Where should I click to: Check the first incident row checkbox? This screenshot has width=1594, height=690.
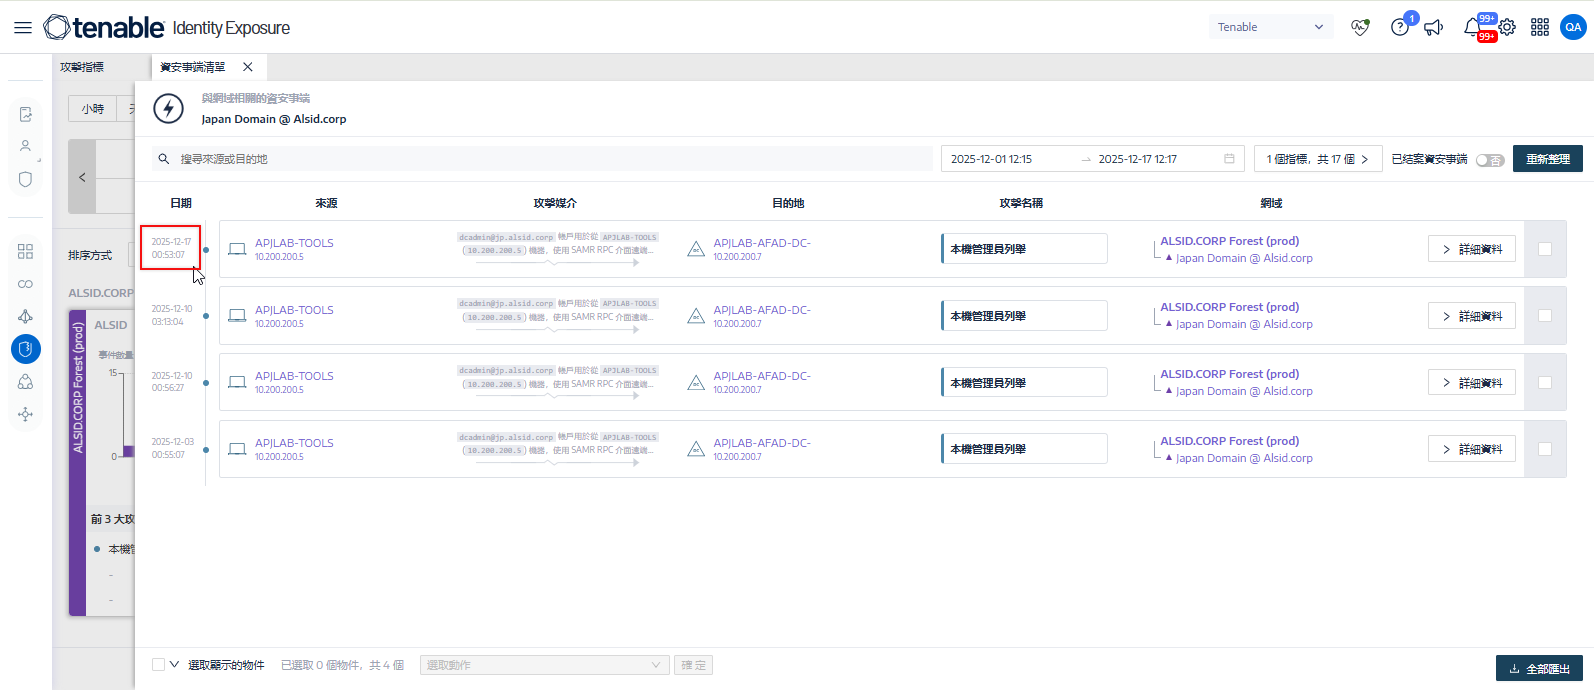click(1545, 249)
